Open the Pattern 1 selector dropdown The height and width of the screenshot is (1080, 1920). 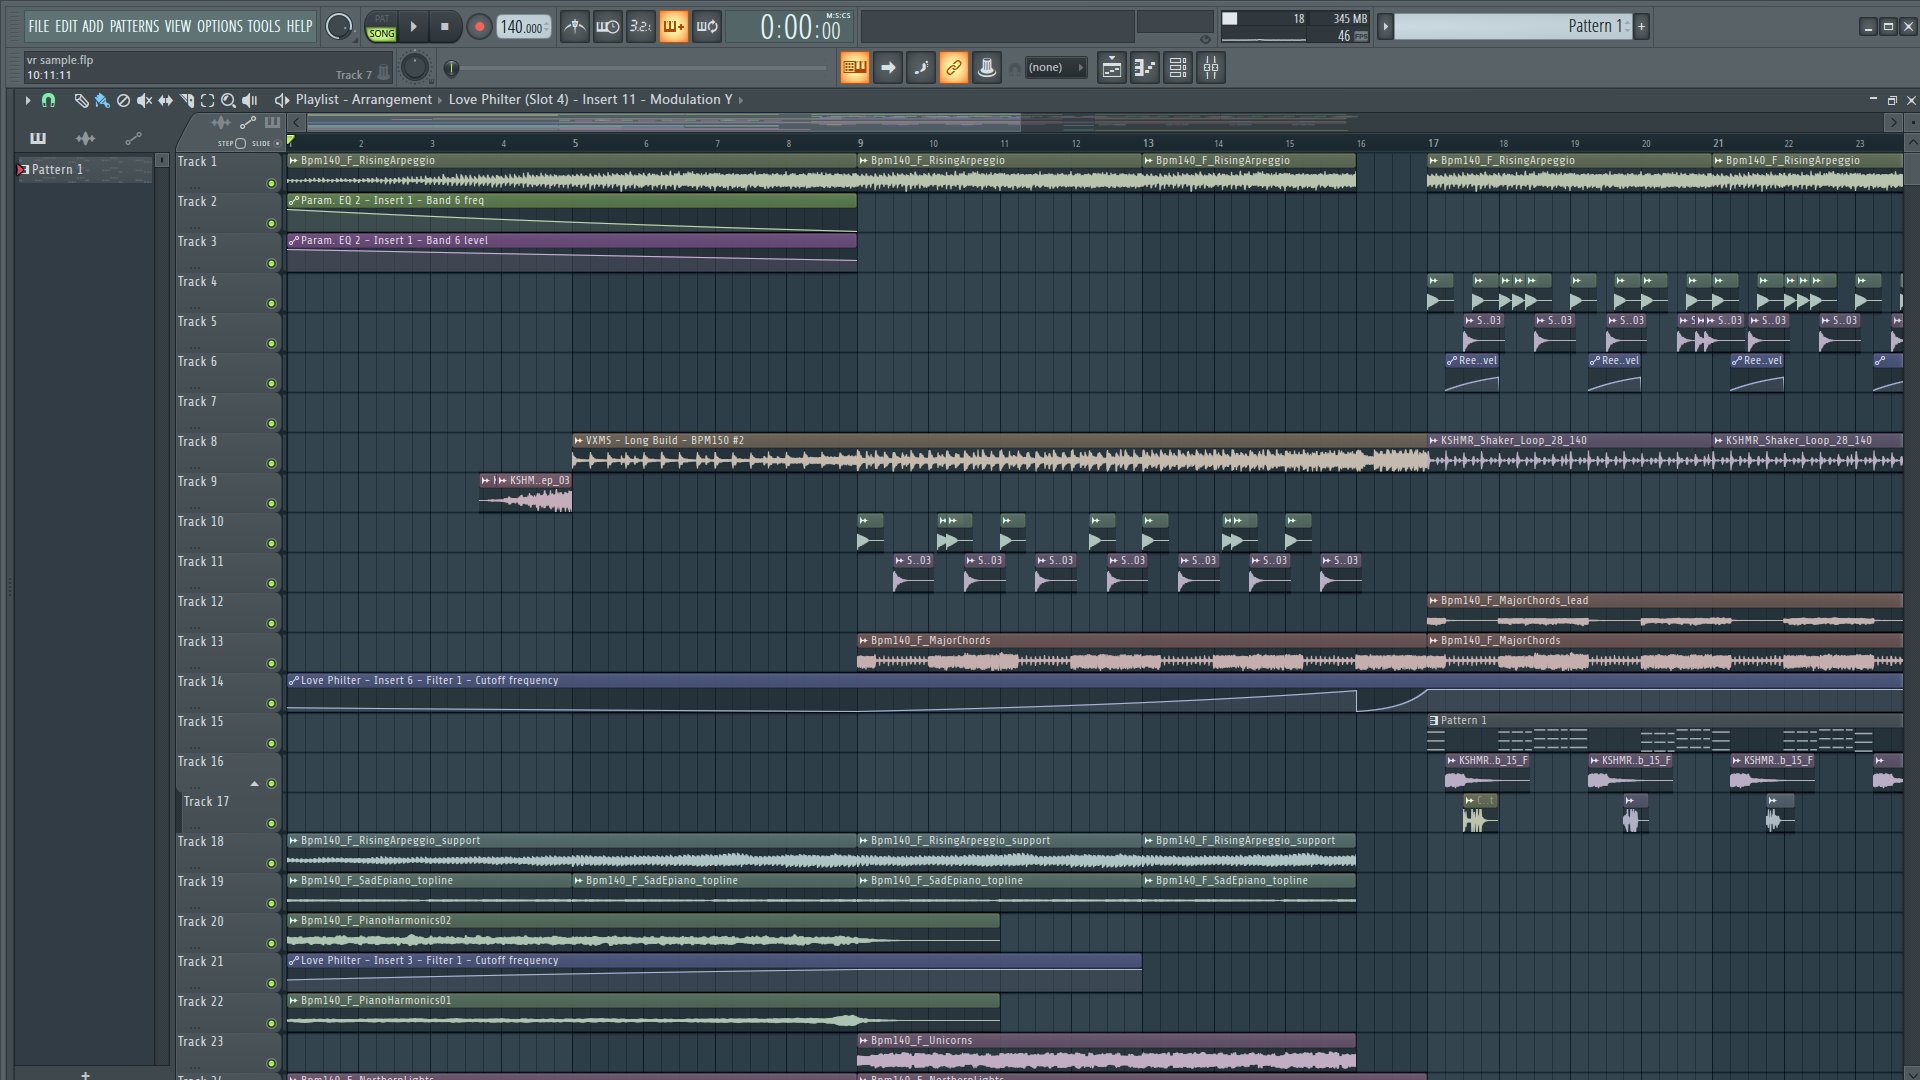coord(1513,27)
